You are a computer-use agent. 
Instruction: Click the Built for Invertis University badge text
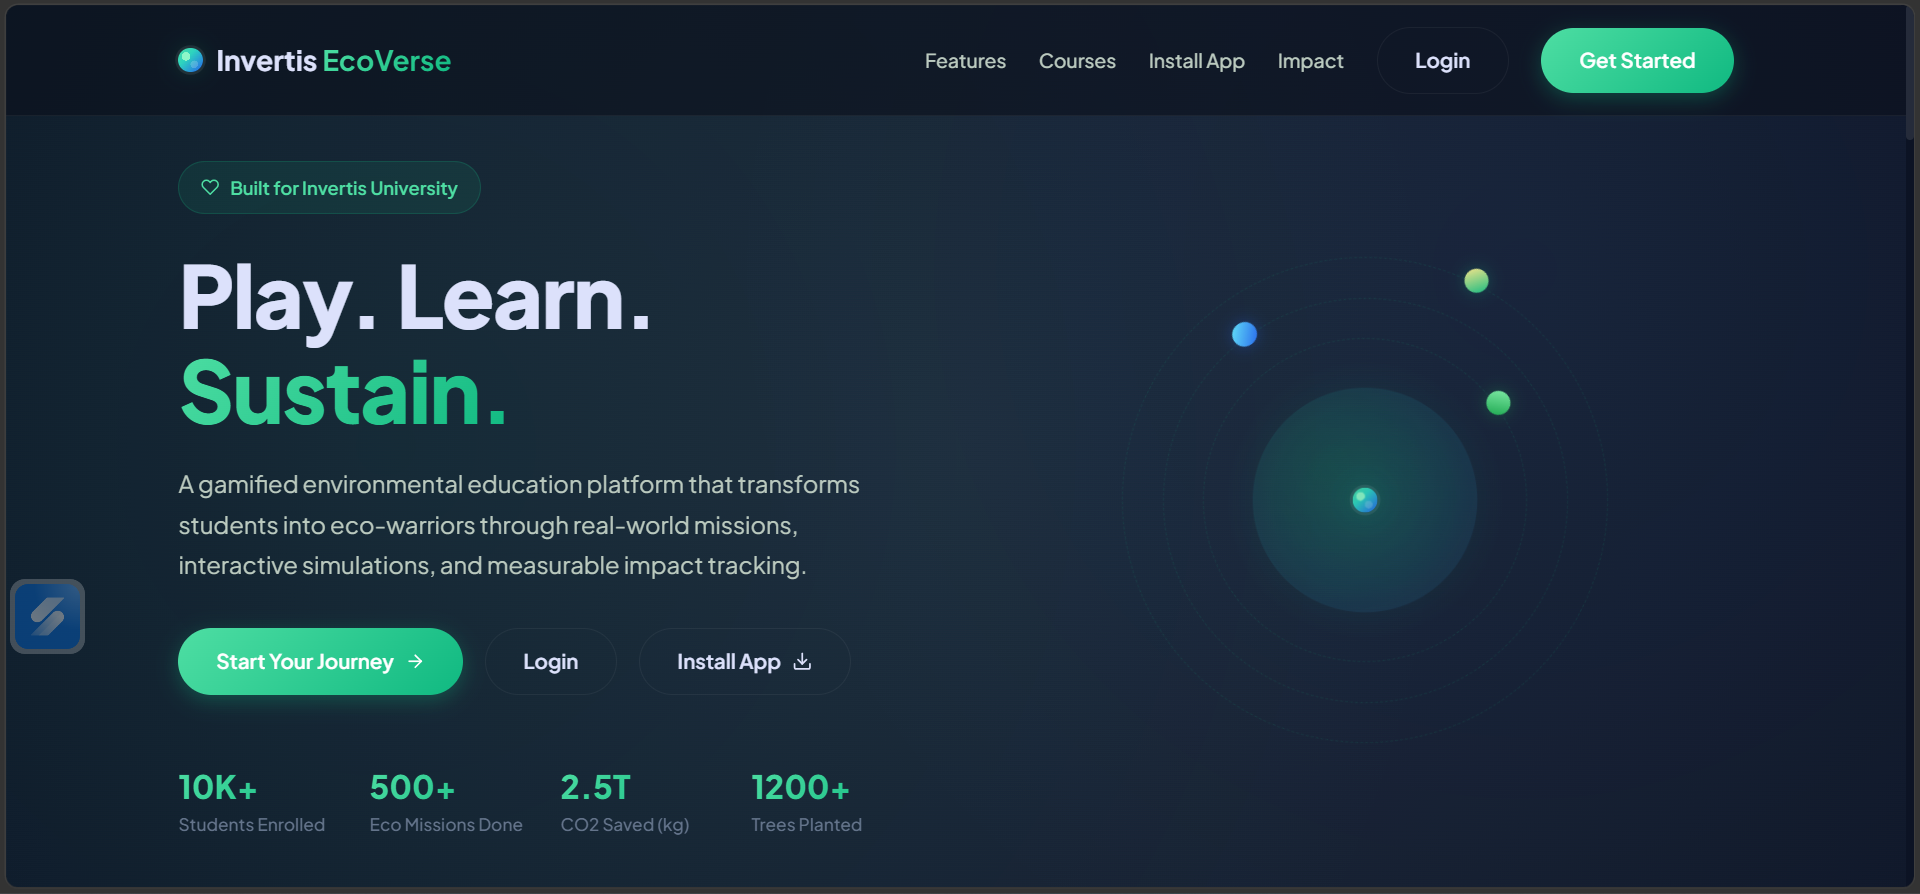pos(343,188)
